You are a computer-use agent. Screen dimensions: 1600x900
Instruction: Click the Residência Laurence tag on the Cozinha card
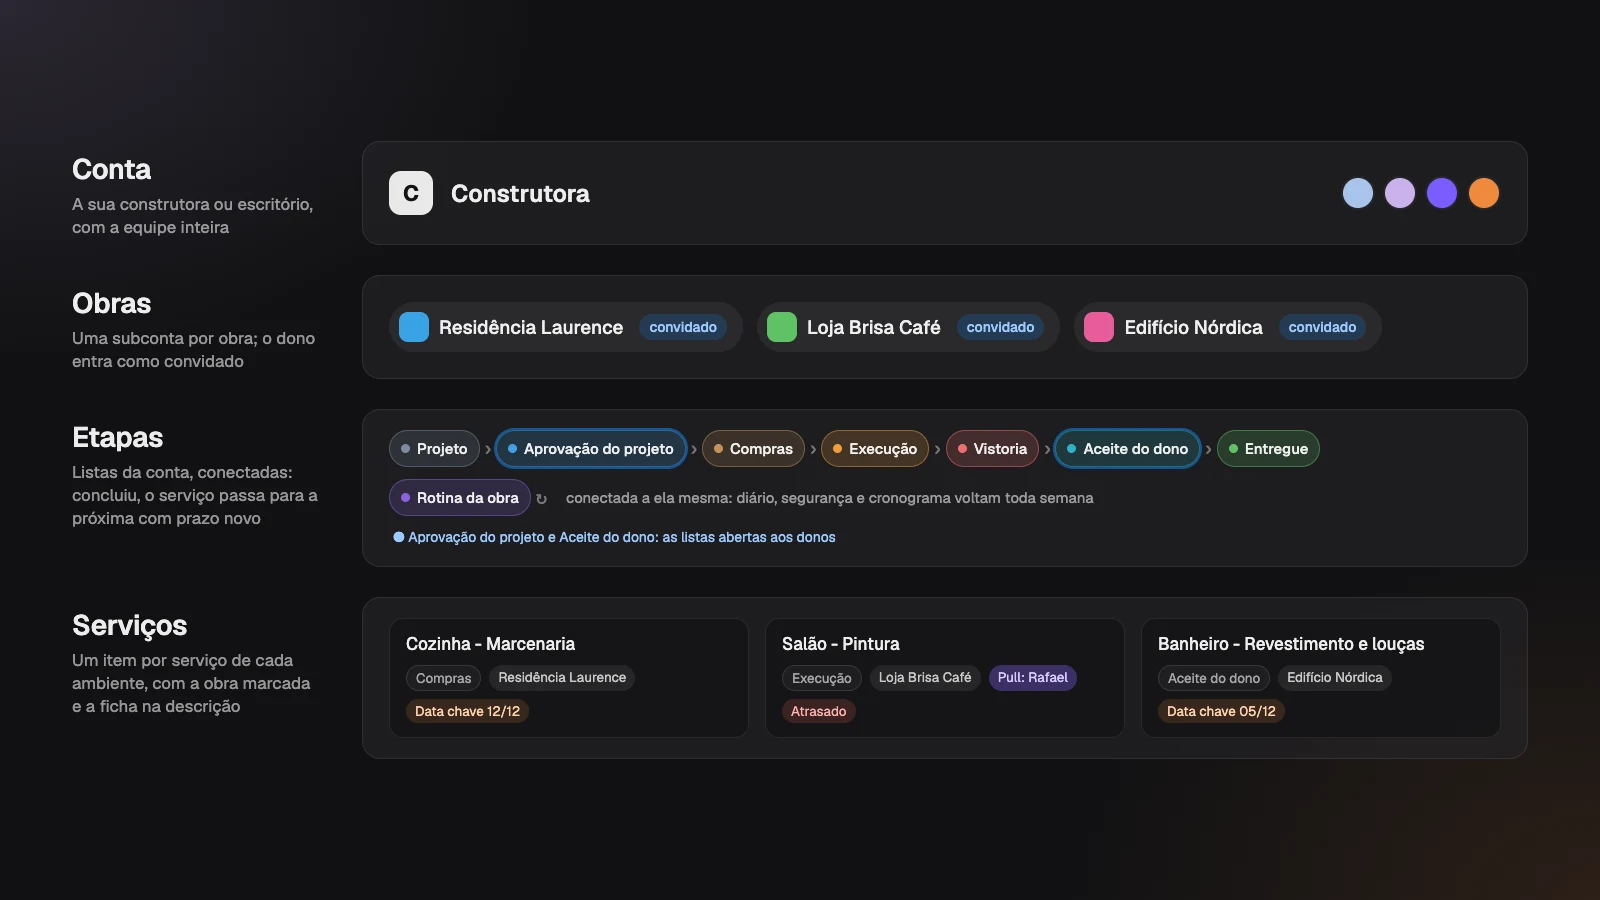(x=562, y=678)
